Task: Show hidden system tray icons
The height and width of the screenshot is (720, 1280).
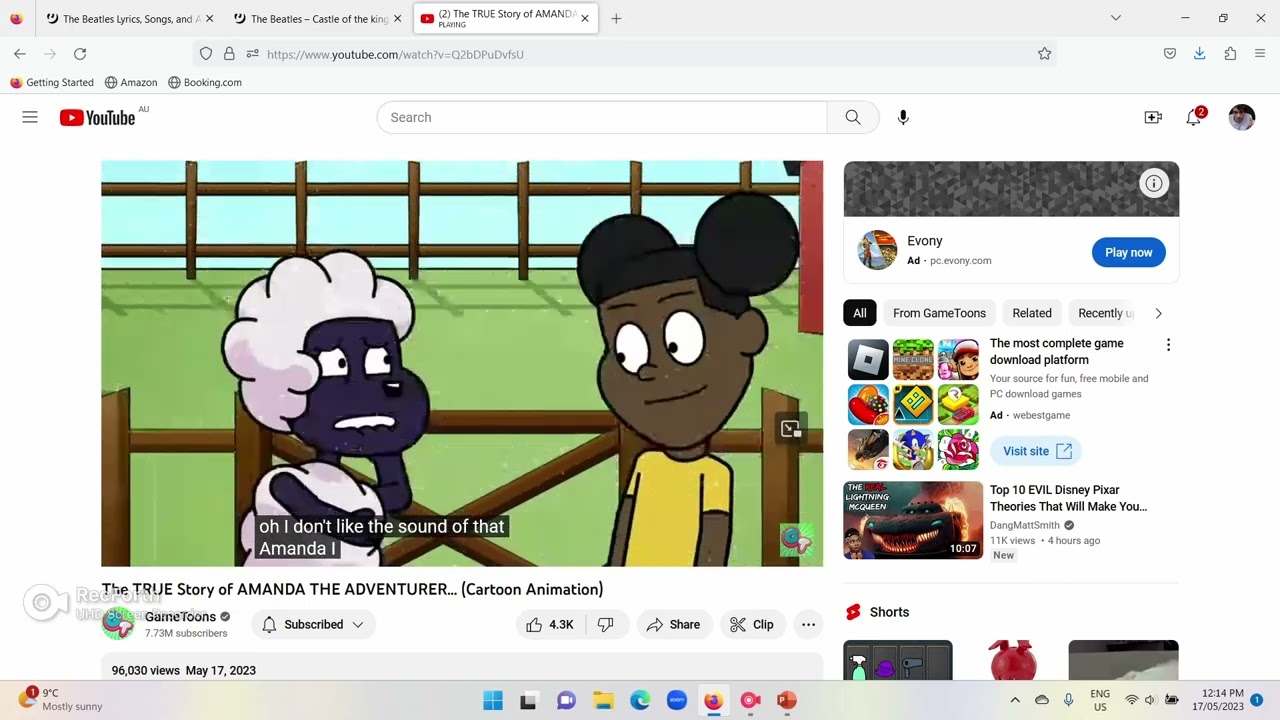Action: (1015, 700)
